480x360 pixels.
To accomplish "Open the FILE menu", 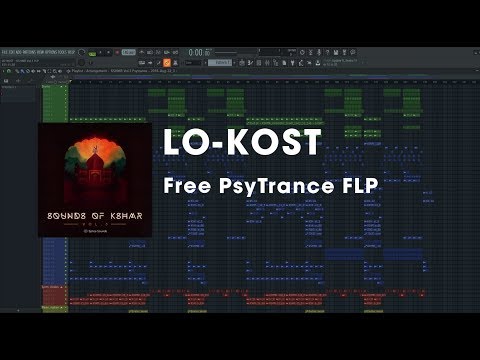I will (x=4, y=52).
